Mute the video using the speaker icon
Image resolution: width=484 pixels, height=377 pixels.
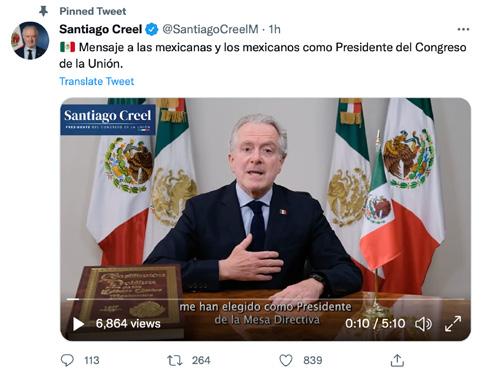pyautogui.click(x=423, y=324)
